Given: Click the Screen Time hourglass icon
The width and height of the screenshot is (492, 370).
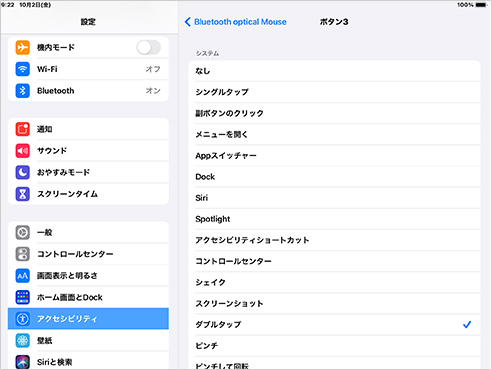Looking at the screenshot, I should pos(23,194).
